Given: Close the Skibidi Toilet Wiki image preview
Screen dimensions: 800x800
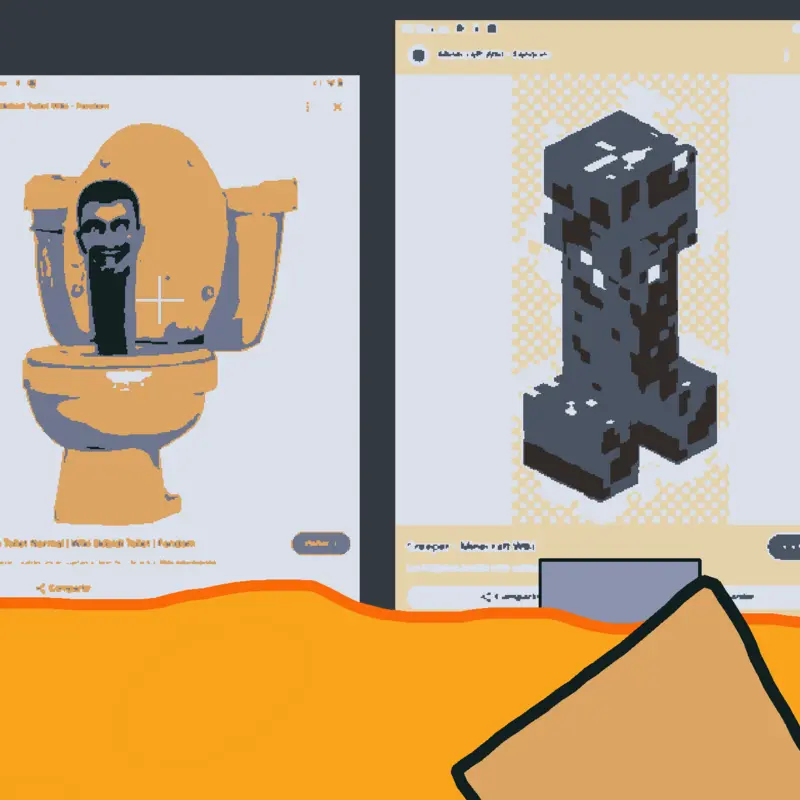Looking at the screenshot, I should point(337,107).
